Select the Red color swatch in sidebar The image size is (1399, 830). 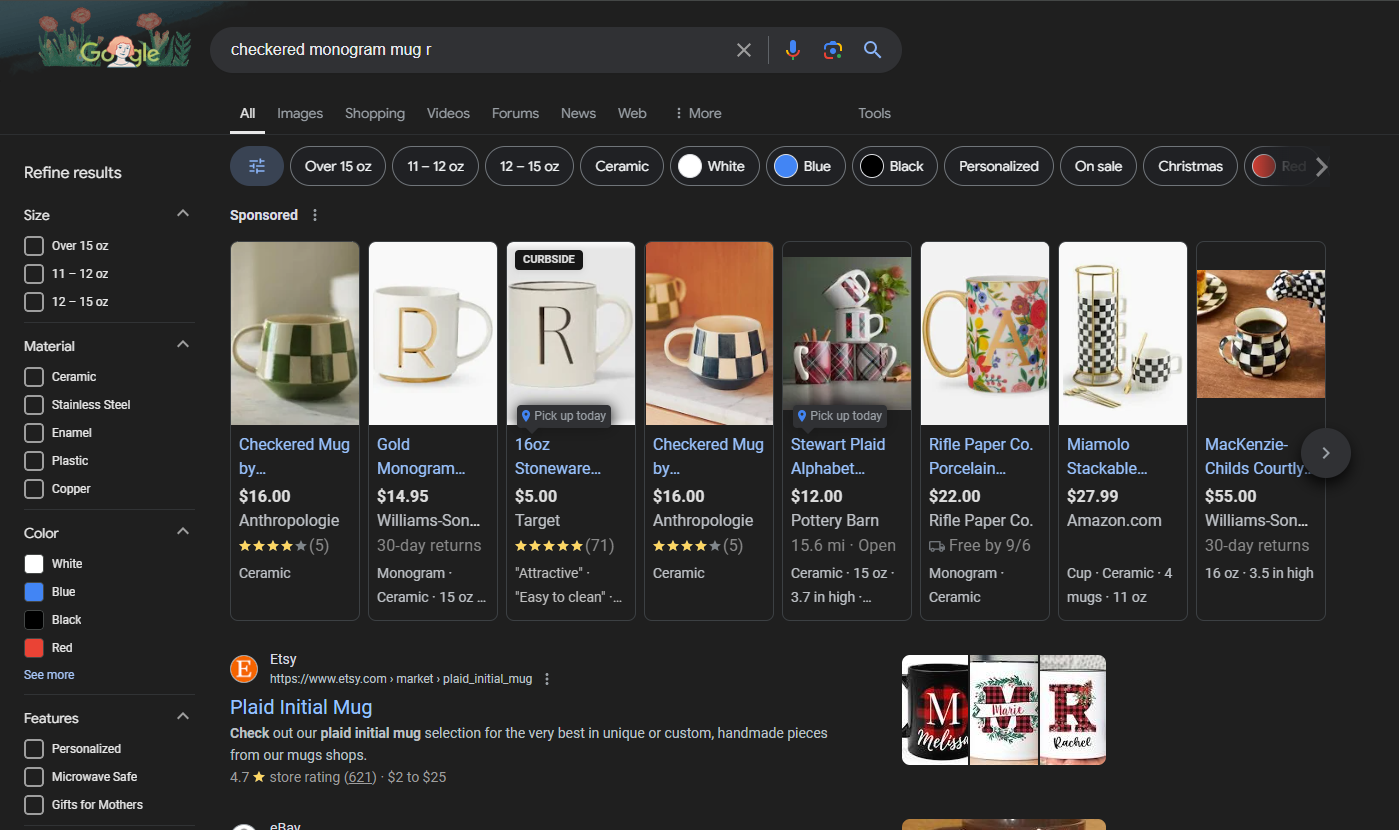[34, 648]
